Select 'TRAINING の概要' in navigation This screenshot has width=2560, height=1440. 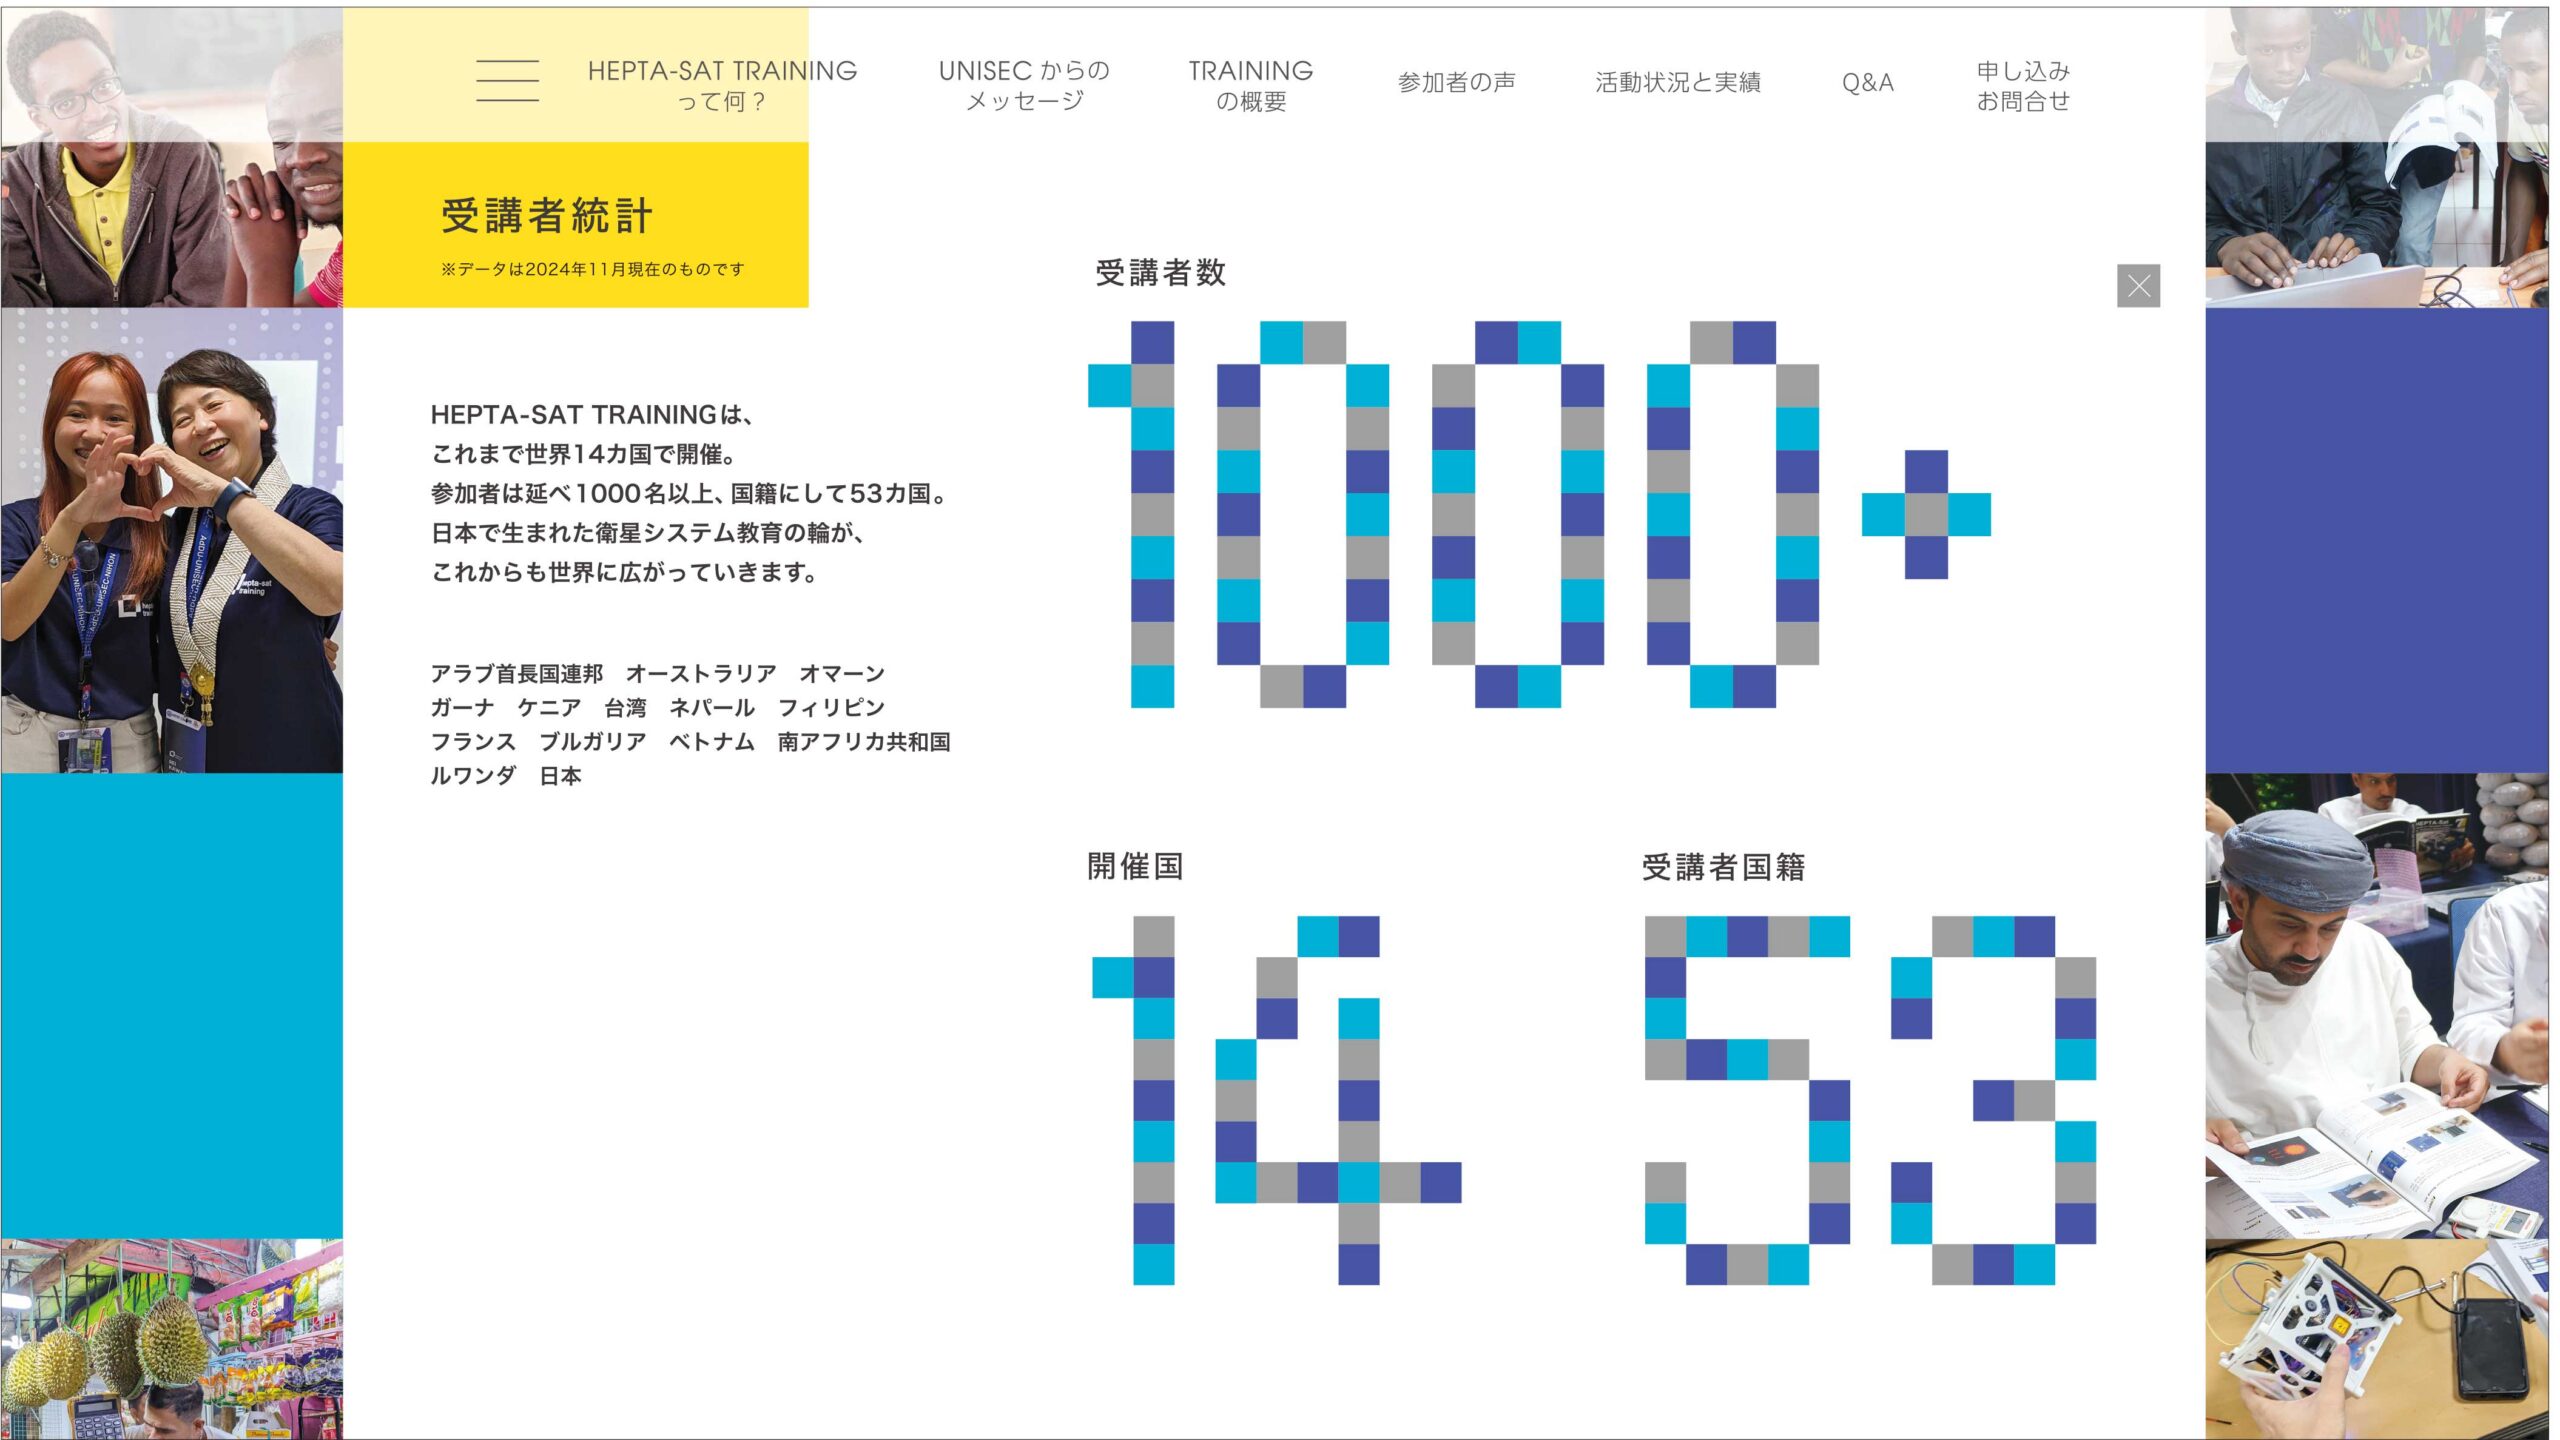1251,85
